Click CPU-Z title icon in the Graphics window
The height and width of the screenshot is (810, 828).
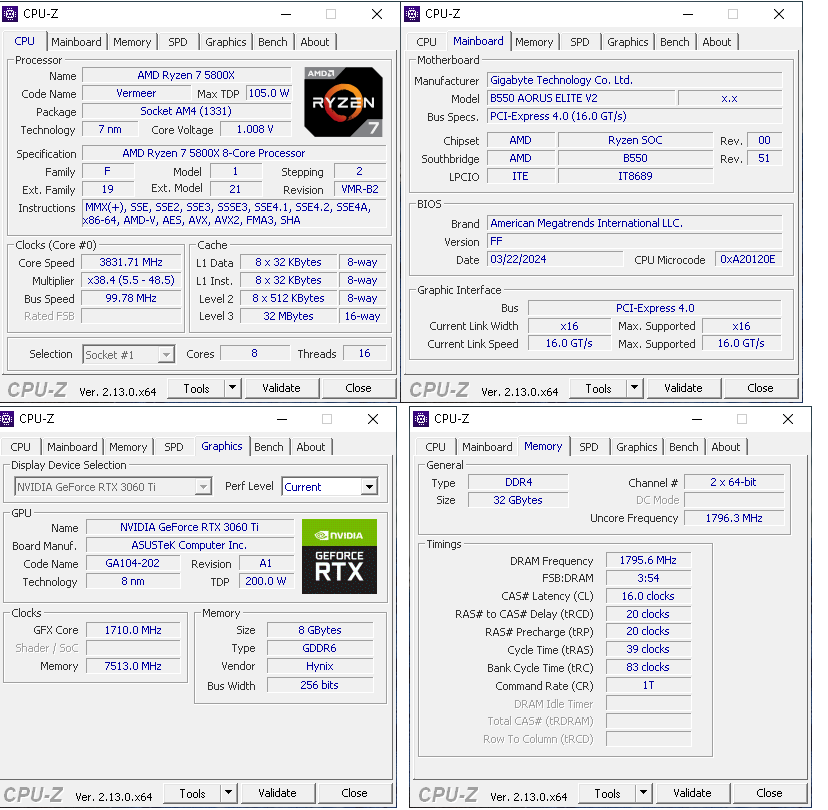coord(9,419)
